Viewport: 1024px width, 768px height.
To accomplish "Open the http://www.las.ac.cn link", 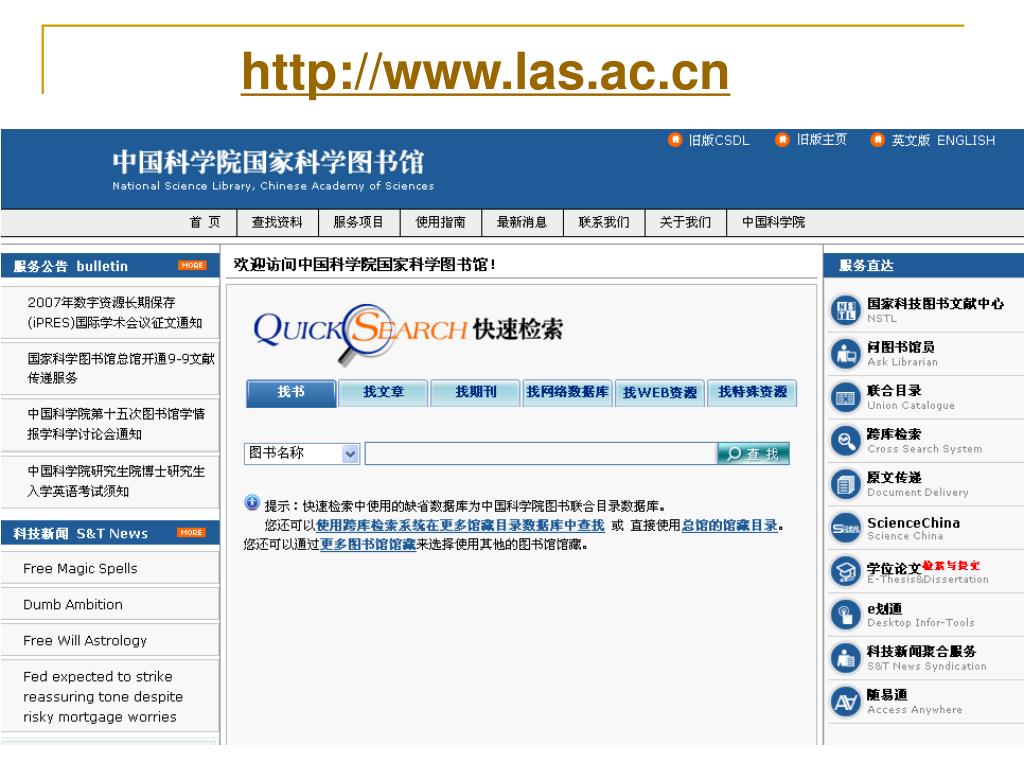I will pos(485,72).
